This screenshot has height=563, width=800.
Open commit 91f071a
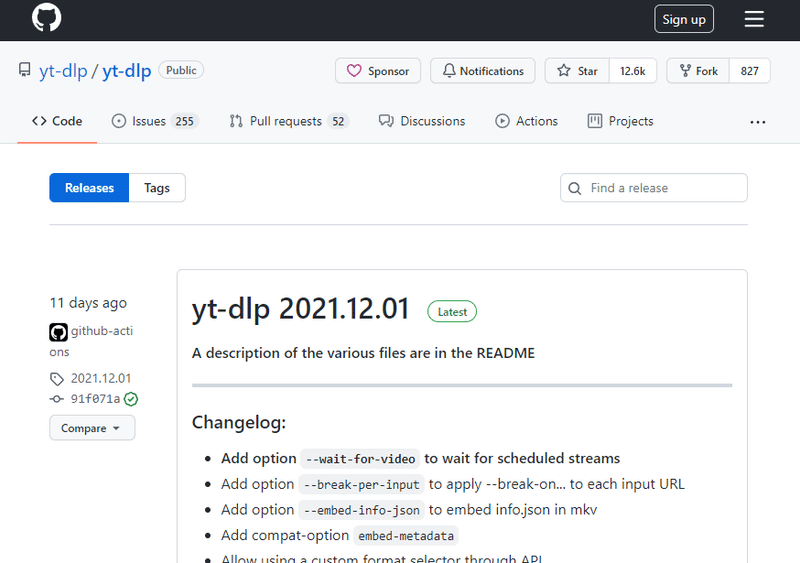95,399
